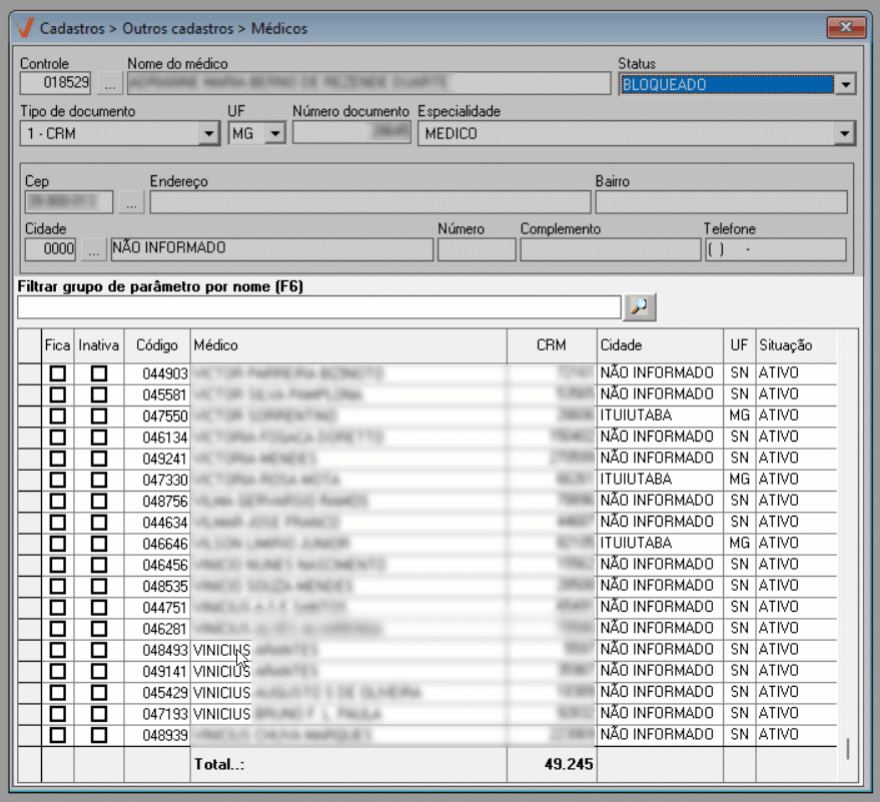This screenshot has height=802, width=880.
Task: Check Inativa box for código 047550
Action: point(99,415)
